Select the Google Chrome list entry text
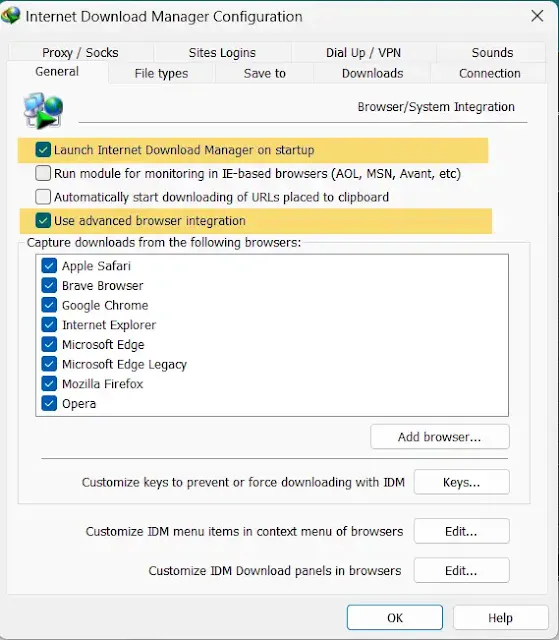 105,305
